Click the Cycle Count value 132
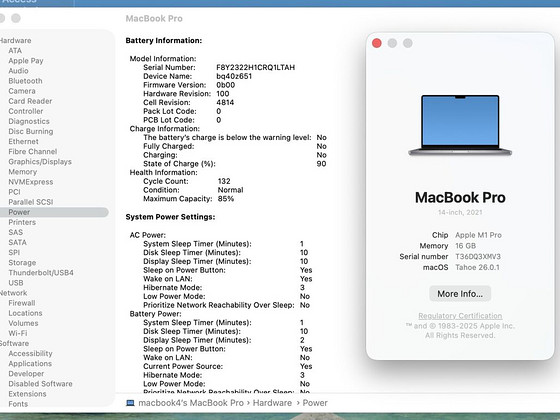The height and width of the screenshot is (420, 560). coord(224,181)
